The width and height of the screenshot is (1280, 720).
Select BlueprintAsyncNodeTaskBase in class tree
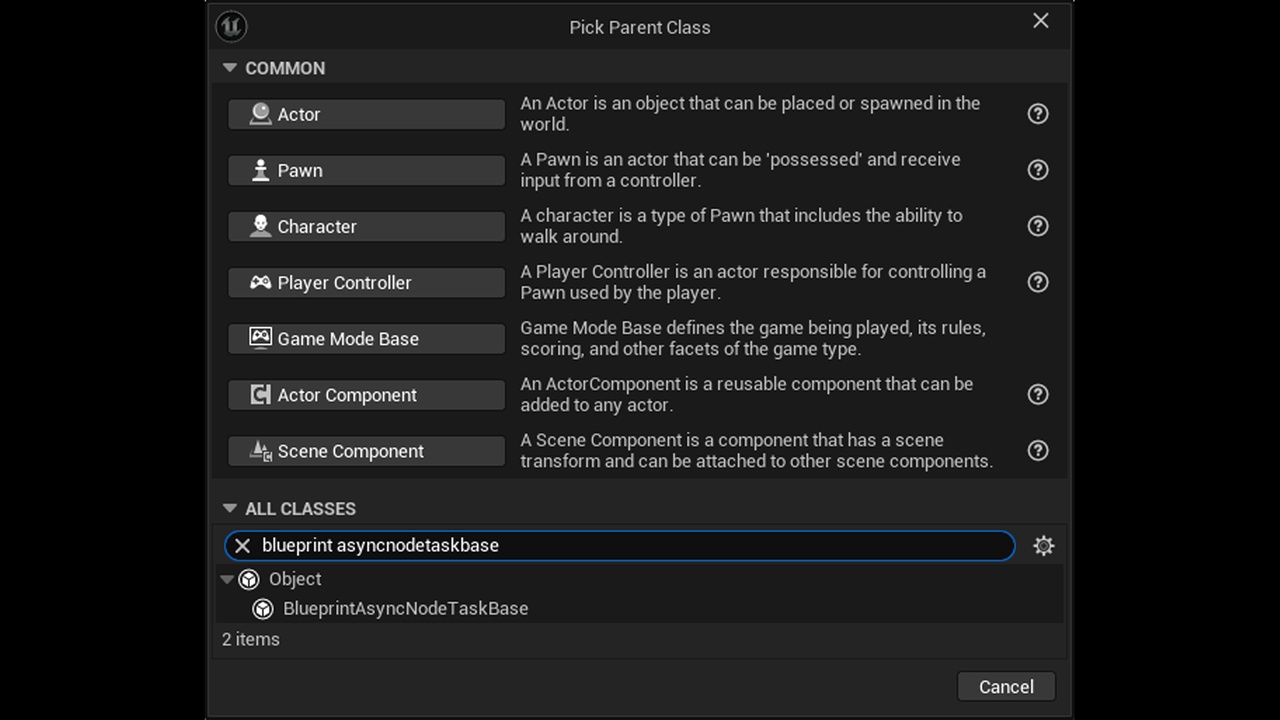tap(405, 608)
